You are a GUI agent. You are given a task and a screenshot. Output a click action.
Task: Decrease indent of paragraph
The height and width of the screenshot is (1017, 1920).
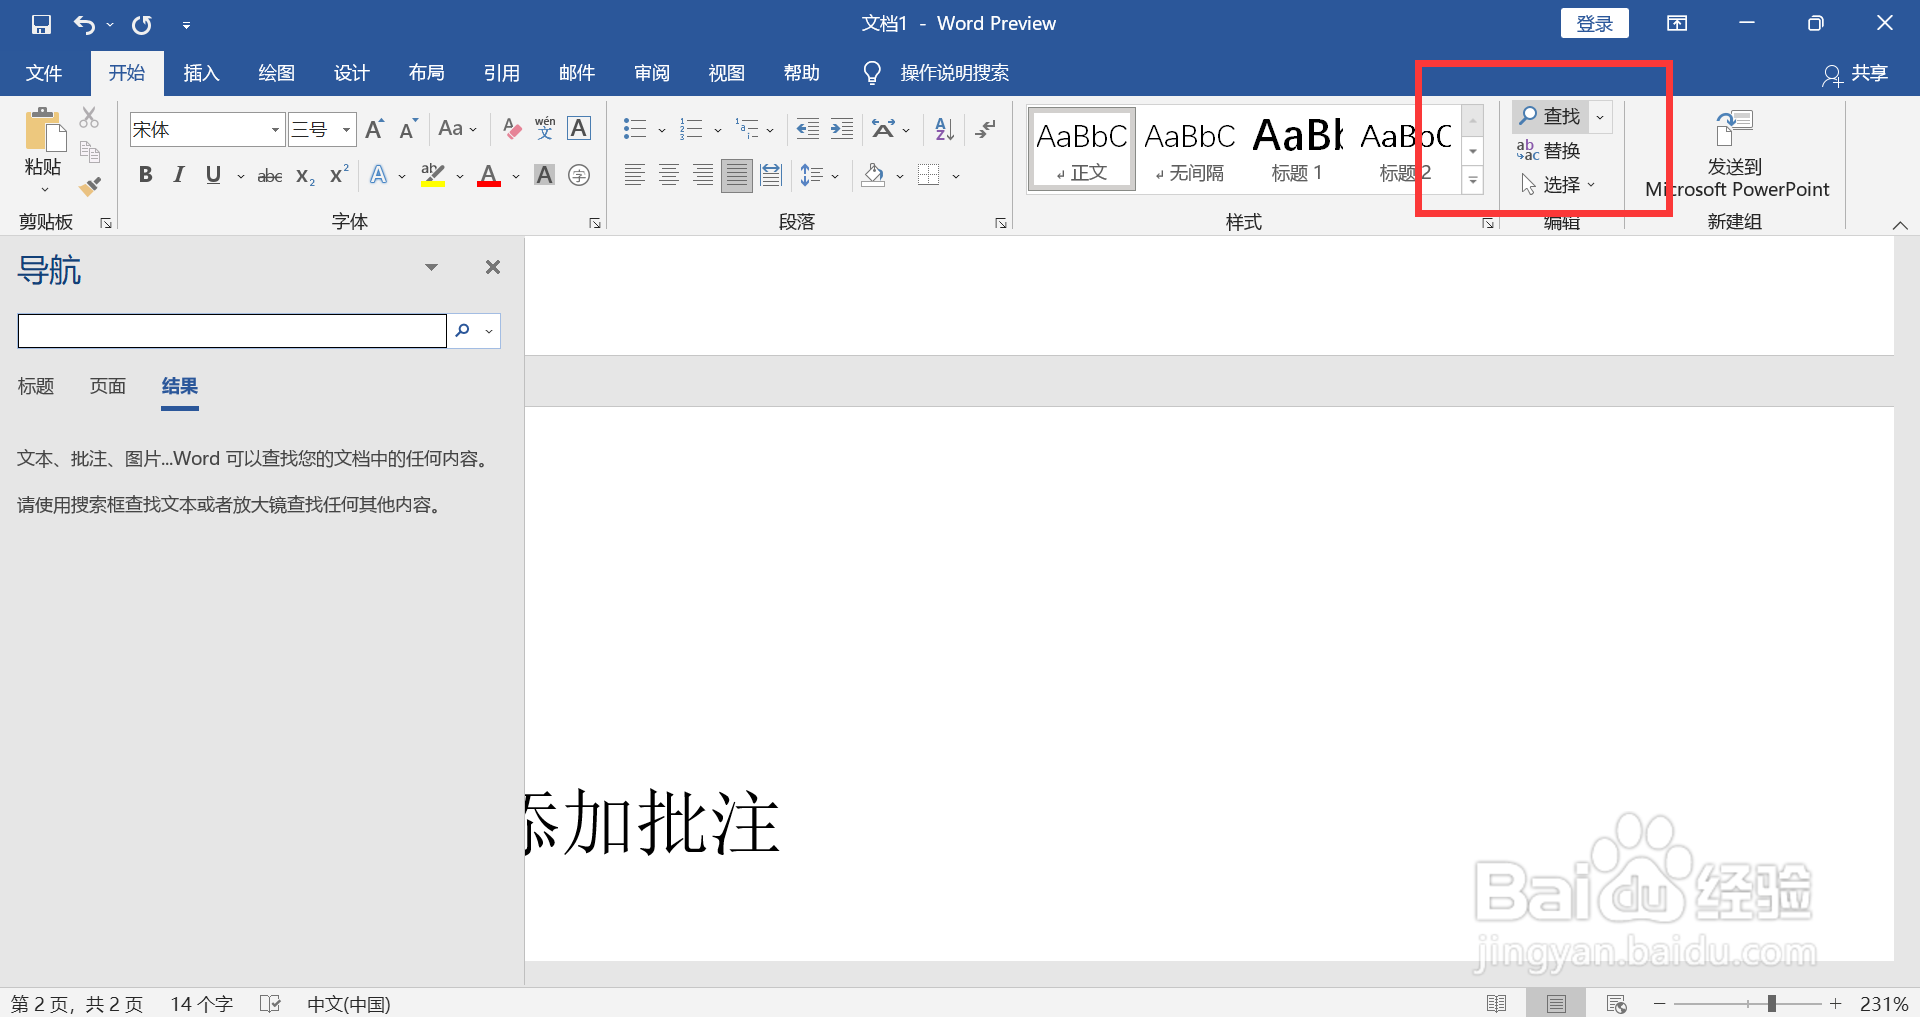tap(808, 129)
